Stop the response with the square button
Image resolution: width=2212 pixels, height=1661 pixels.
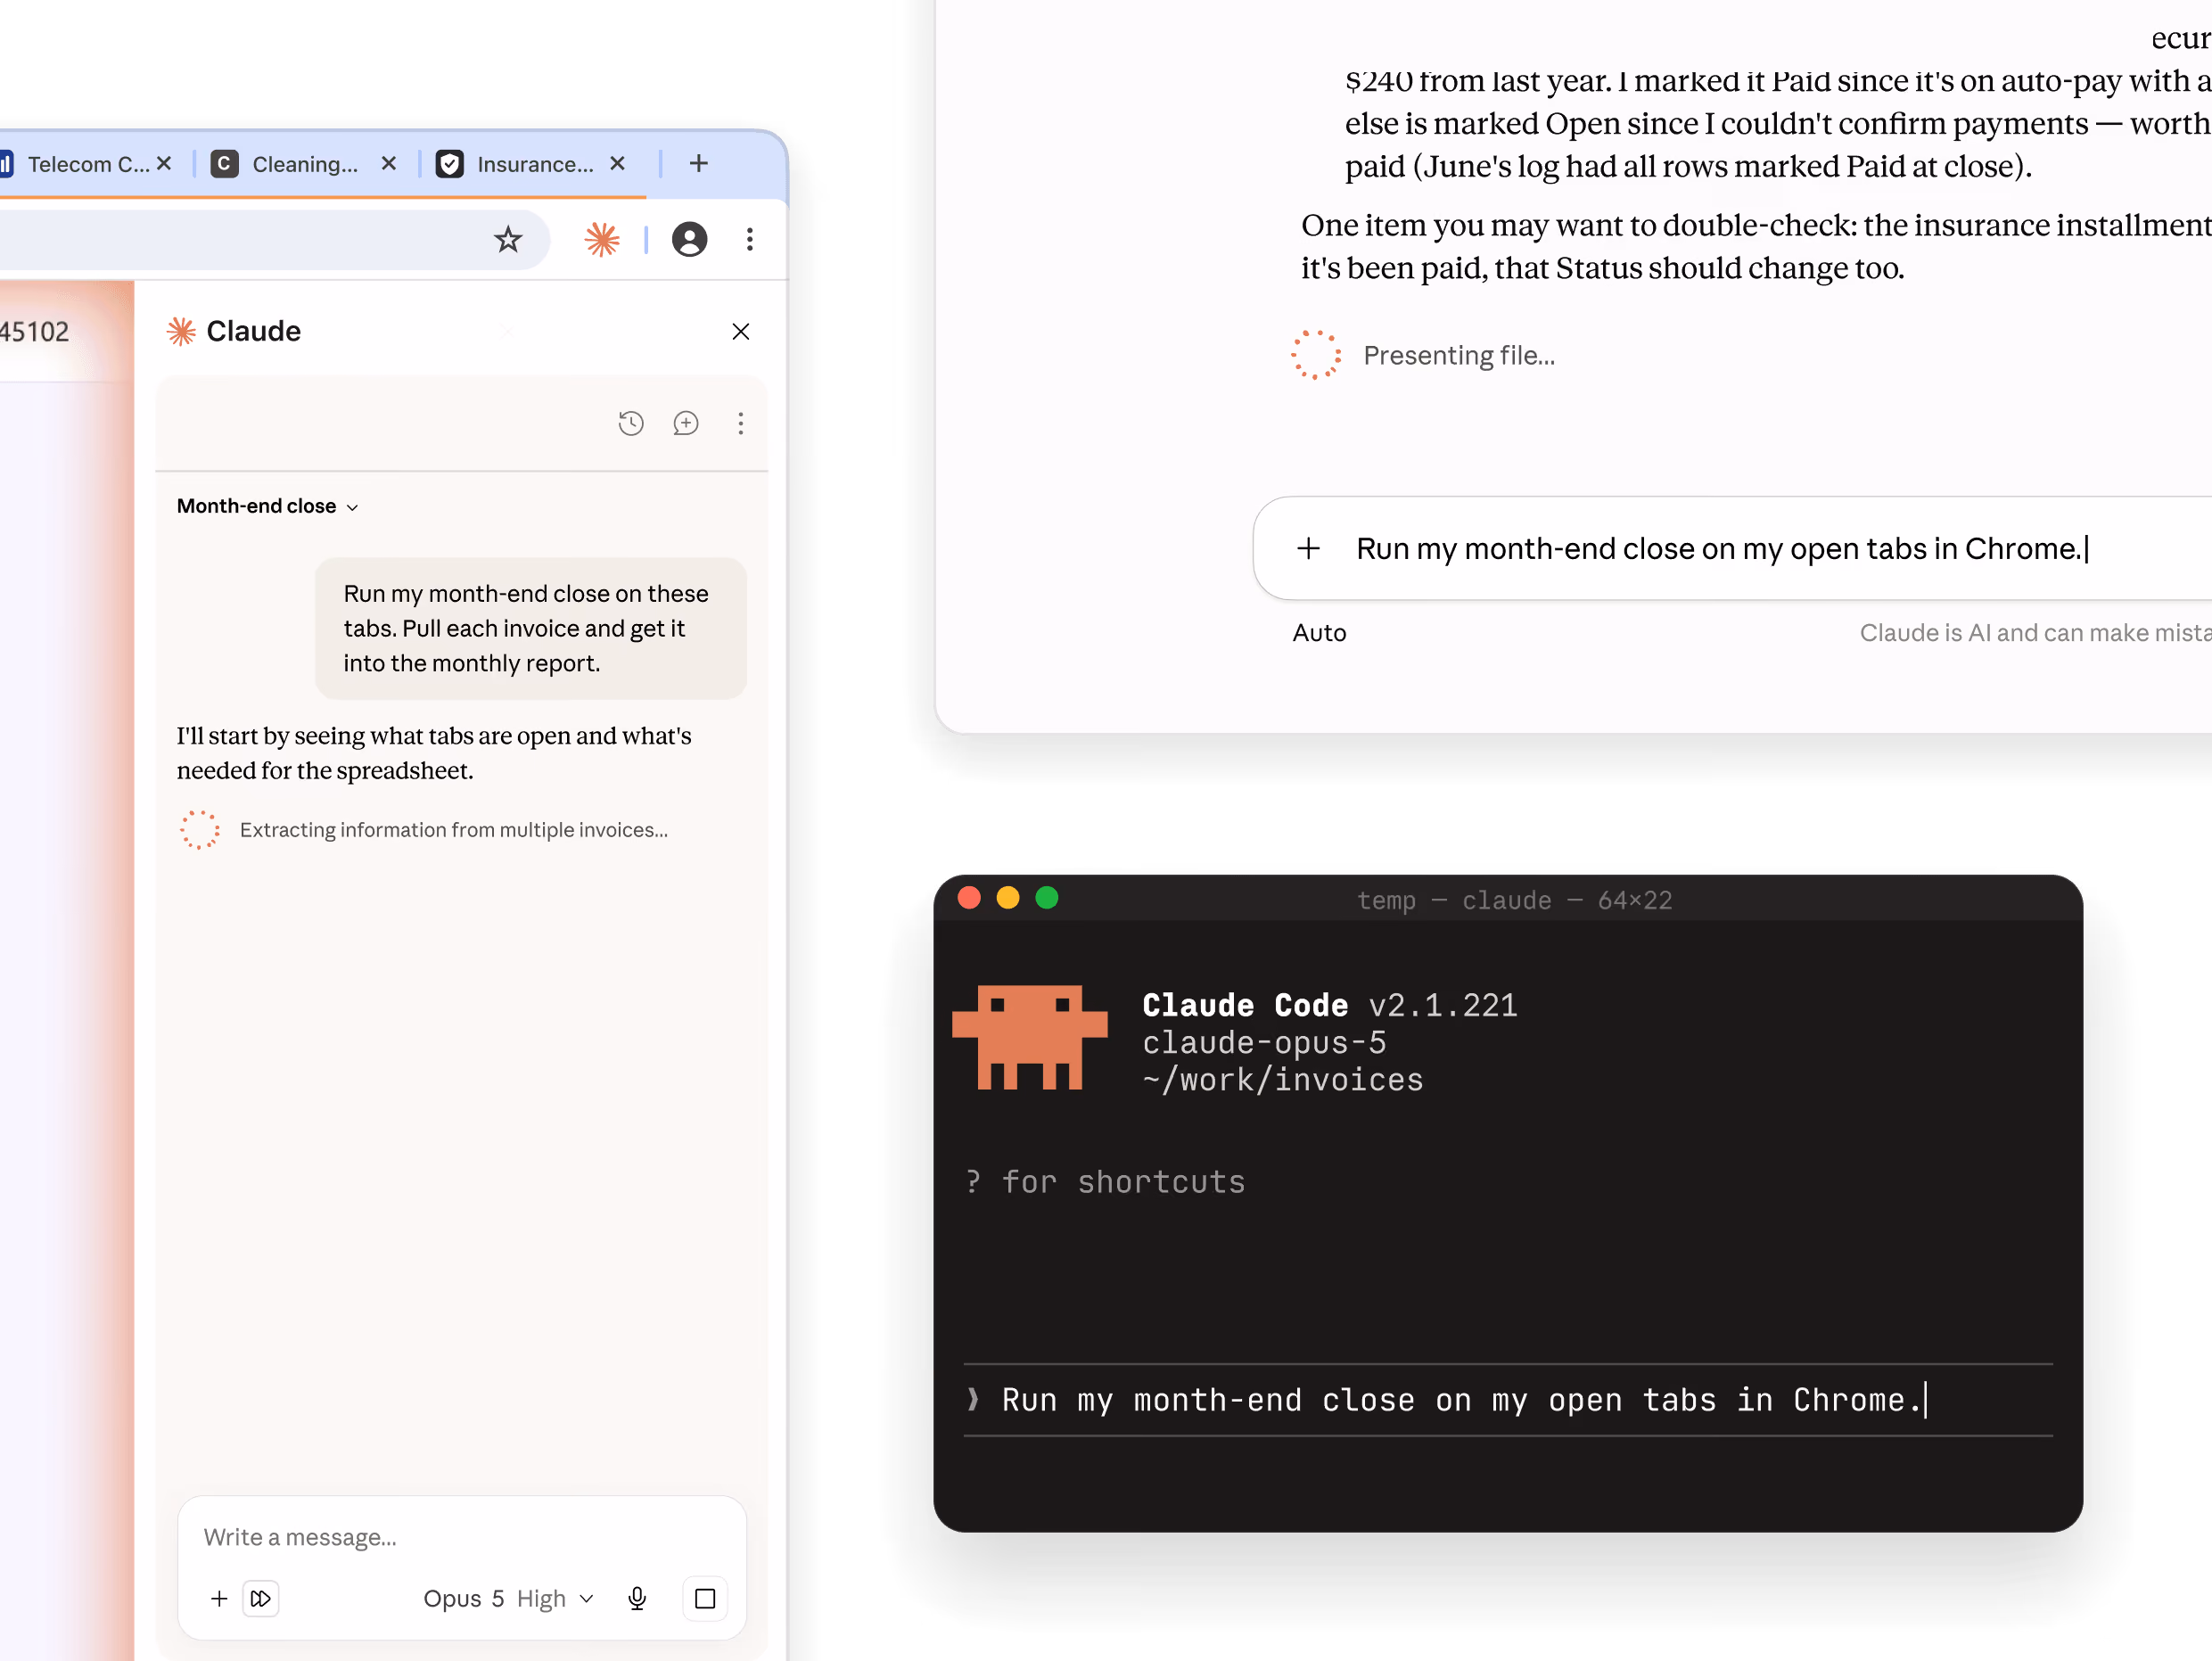point(705,1599)
